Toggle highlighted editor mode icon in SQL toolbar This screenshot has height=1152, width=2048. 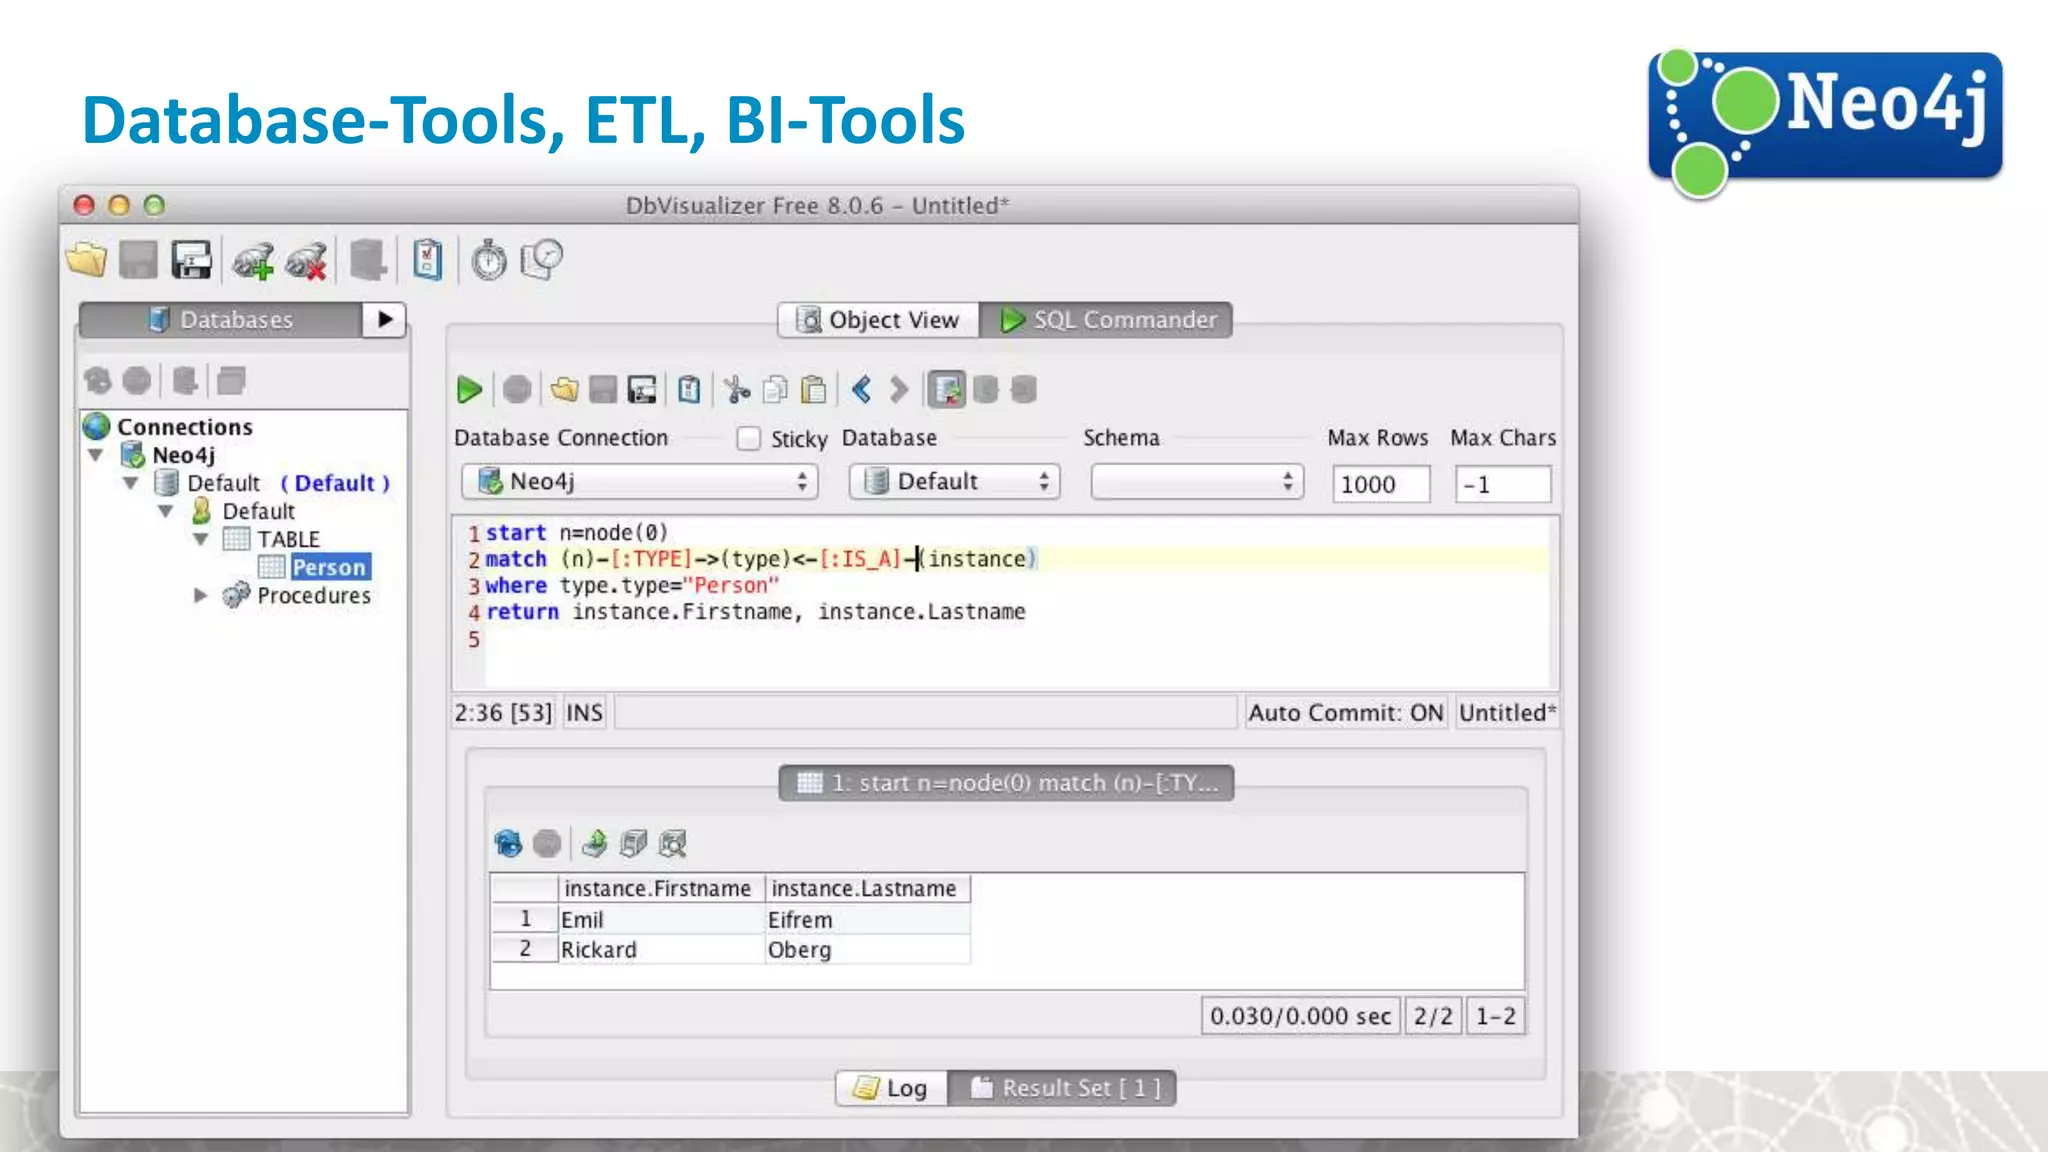[946, 389]
